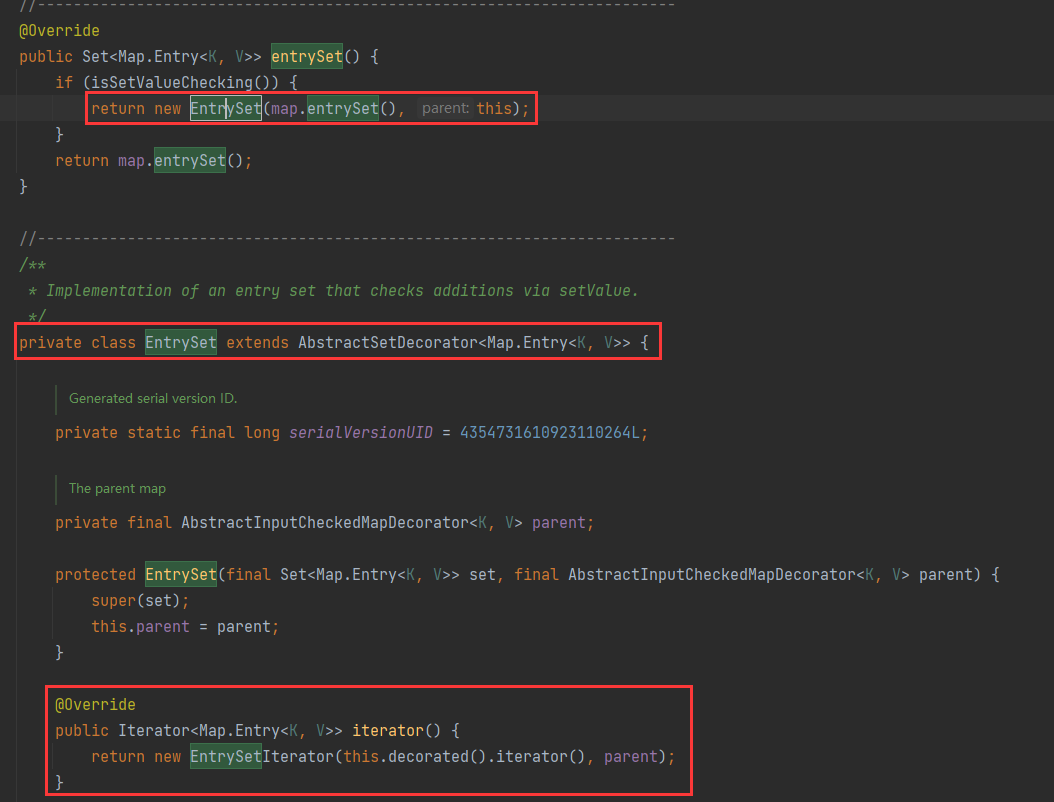Click the @Override annotation above the entrySet method
Viewport: 1054px width, 802px height.
click(x=59, y=31)
